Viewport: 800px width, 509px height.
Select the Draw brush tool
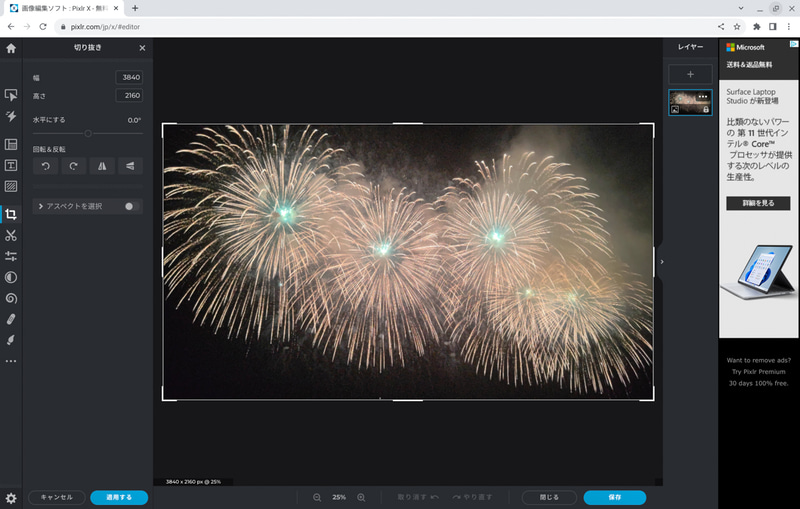(x=11, y=340)
